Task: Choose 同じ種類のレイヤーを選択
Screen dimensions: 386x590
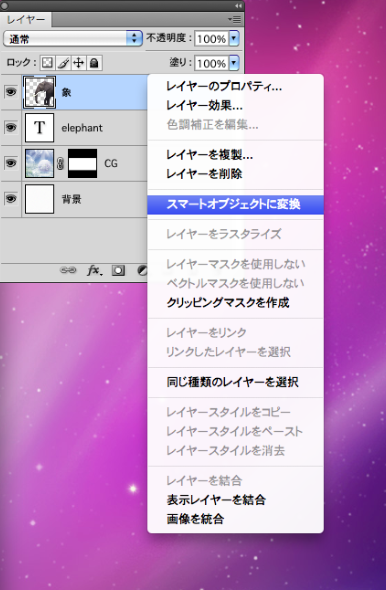Action: 235,382
